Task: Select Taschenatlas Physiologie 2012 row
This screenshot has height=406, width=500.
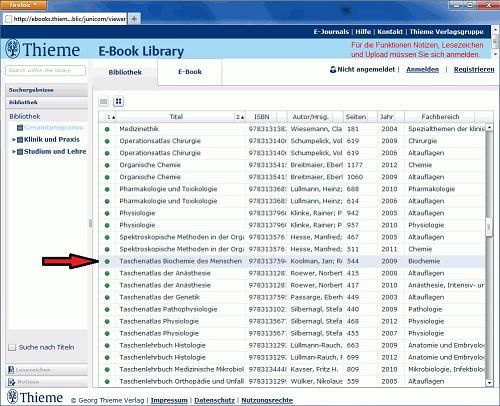Action: coord(292,321)
